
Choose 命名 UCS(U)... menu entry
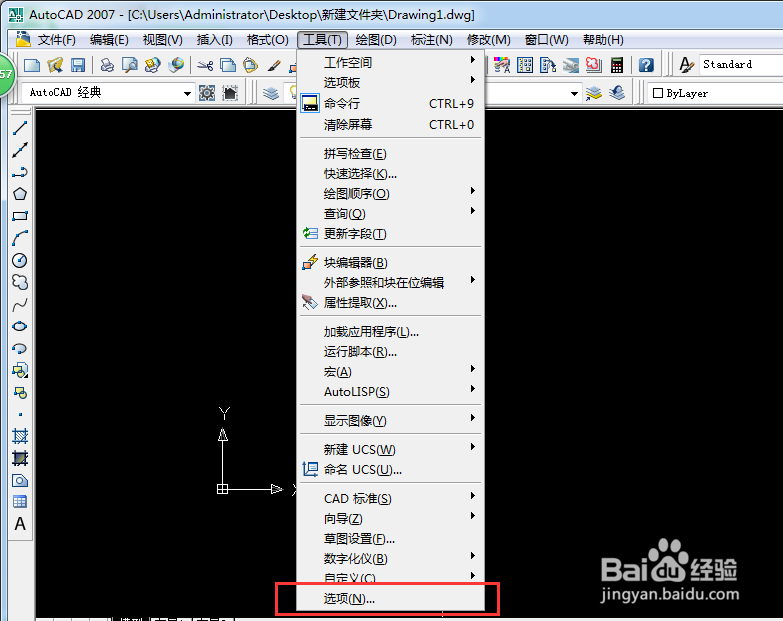click(390, 470)
